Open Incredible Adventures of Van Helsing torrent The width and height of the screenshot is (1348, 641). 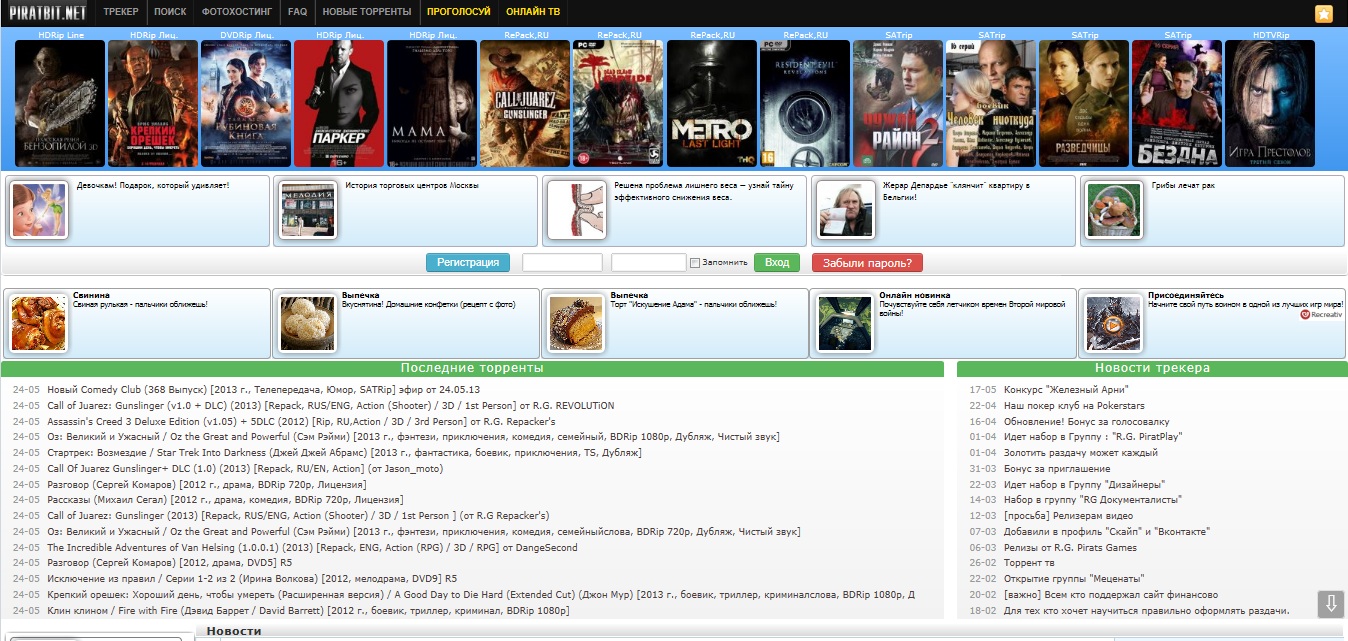pyautogui.click(x=312, y=547)
